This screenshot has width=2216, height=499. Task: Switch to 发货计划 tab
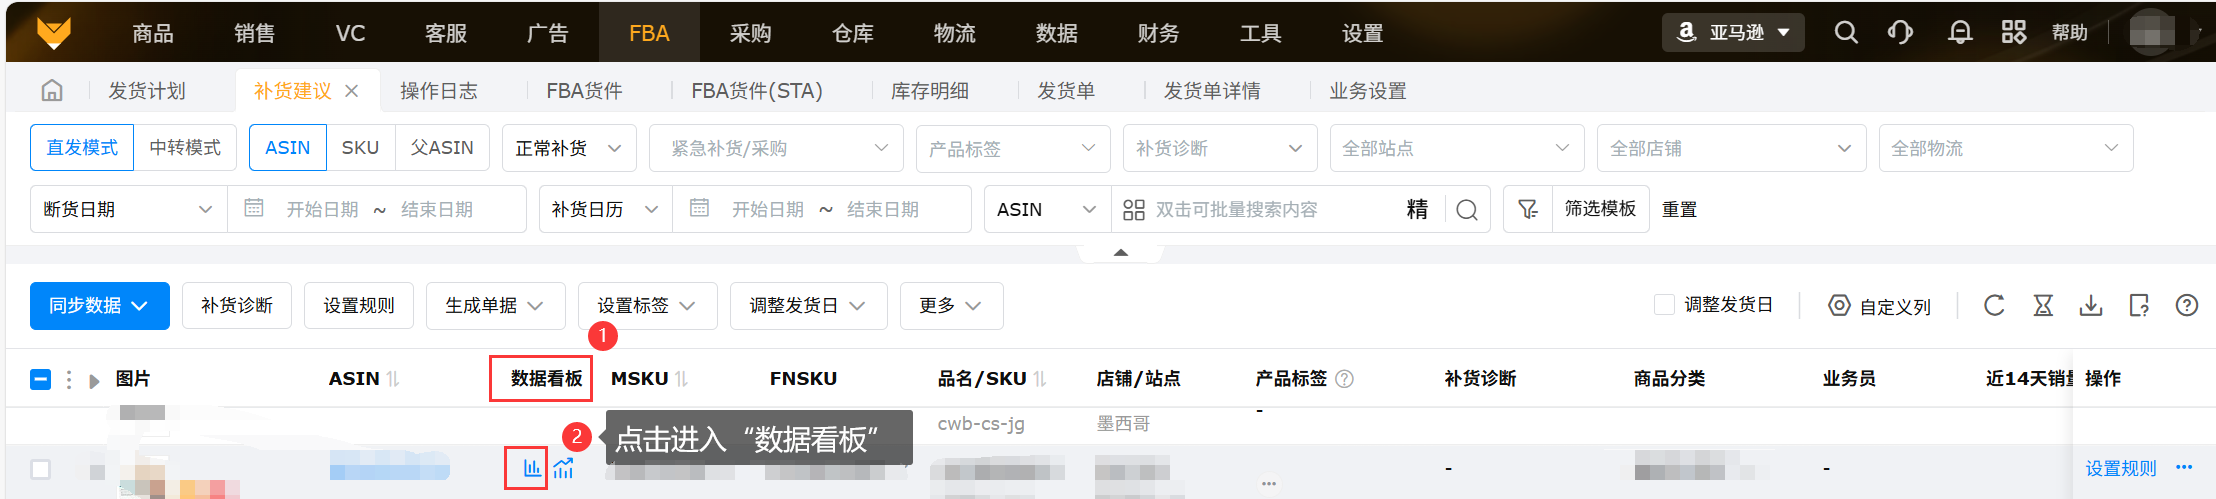click(147, 91)
